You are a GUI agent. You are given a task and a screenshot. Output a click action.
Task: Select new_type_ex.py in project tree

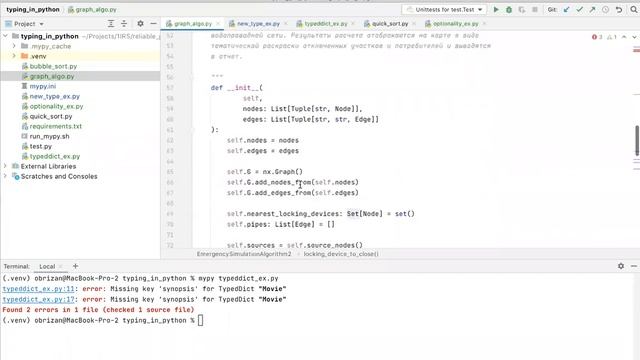pos(55,96)
